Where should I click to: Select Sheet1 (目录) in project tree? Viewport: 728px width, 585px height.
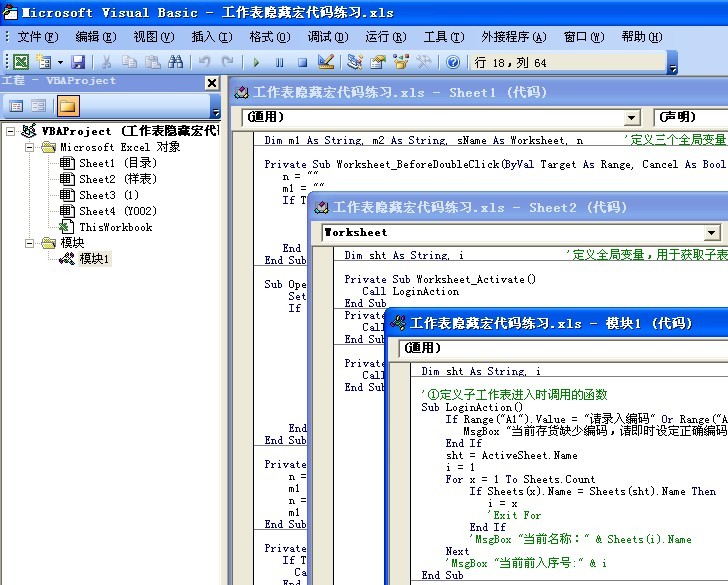tap(118, 163)
